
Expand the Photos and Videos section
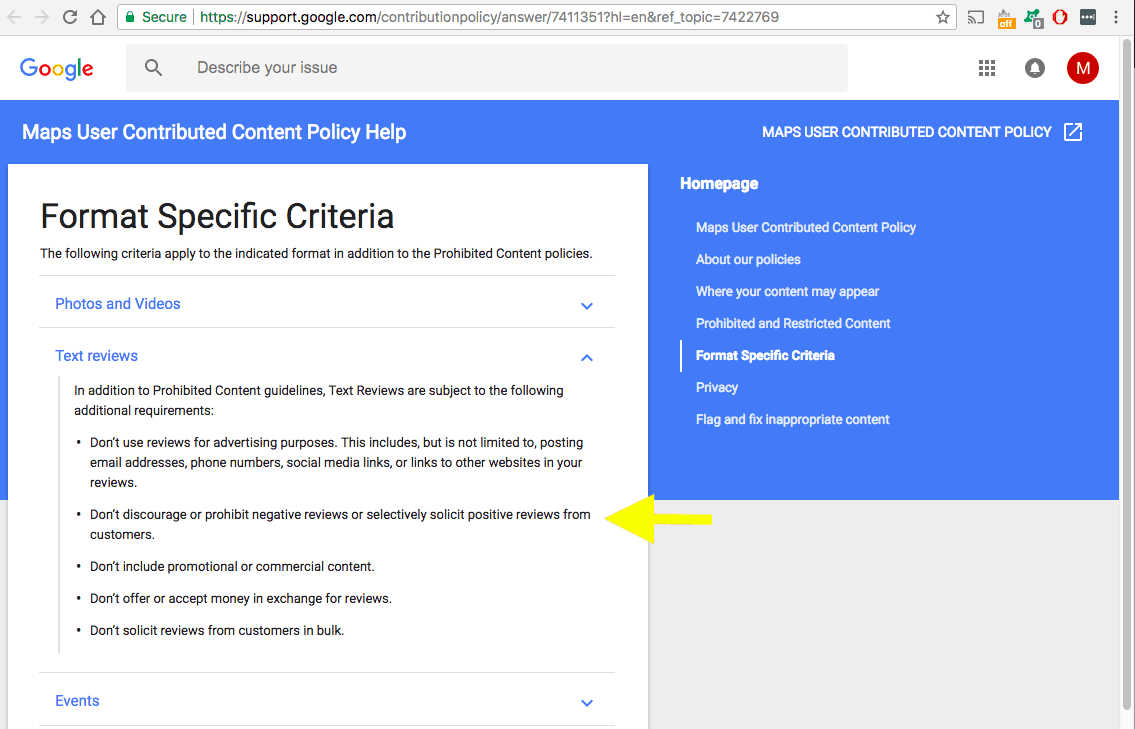[x=587, y=305]
